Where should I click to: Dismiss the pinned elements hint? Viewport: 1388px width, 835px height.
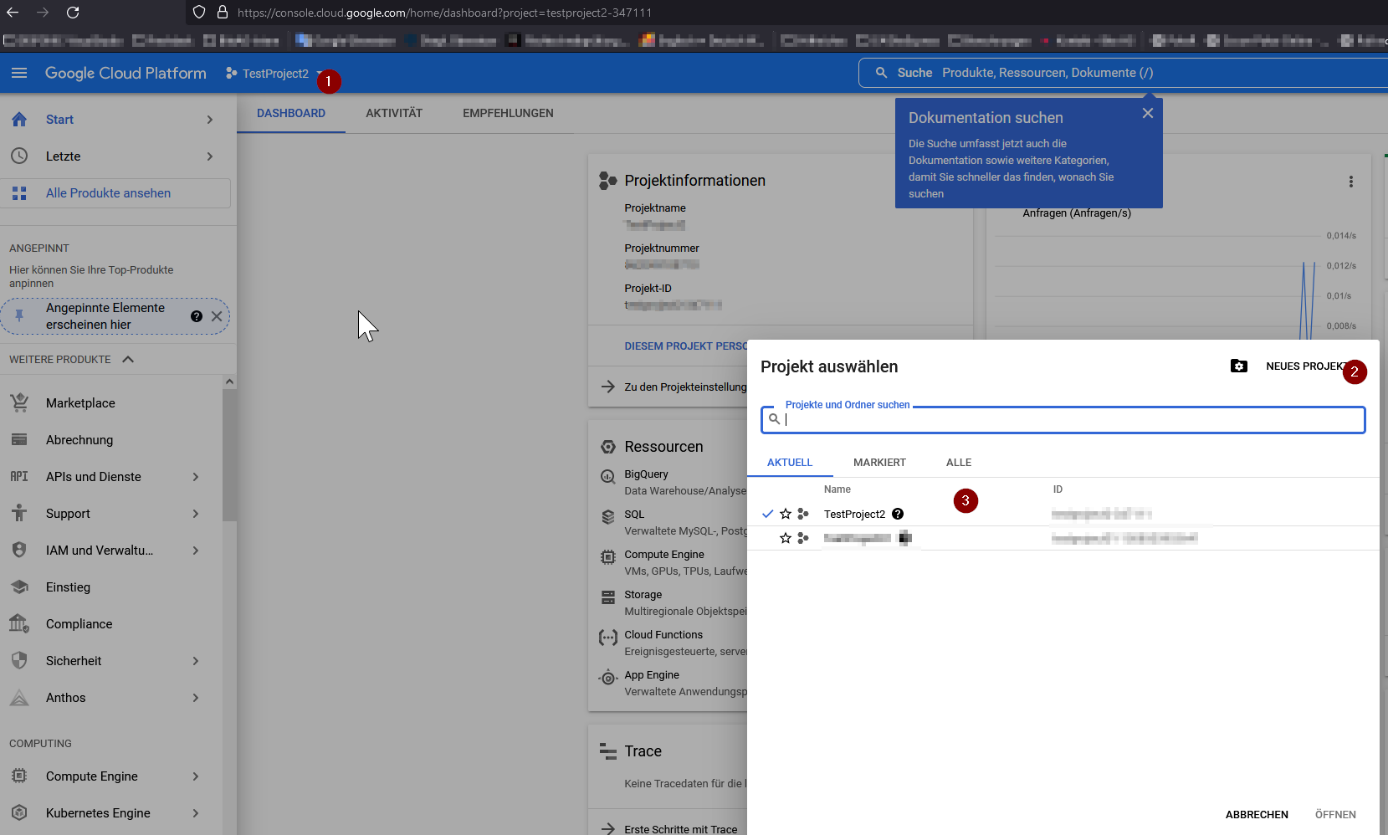click(216, 316)
